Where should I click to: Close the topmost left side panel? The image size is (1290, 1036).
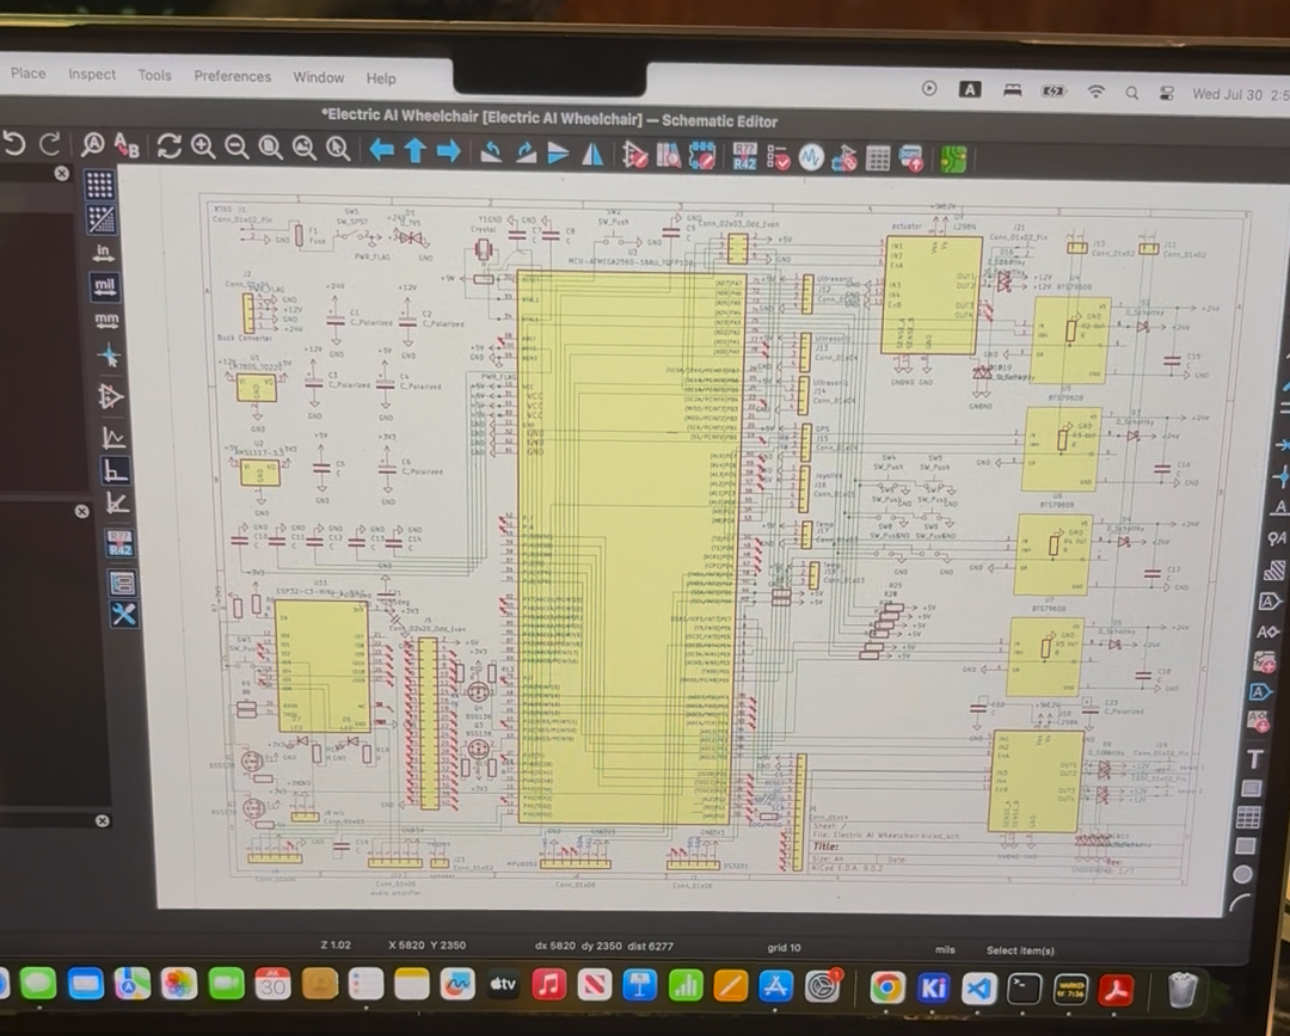pyautogui.click(x=62, y=173)
